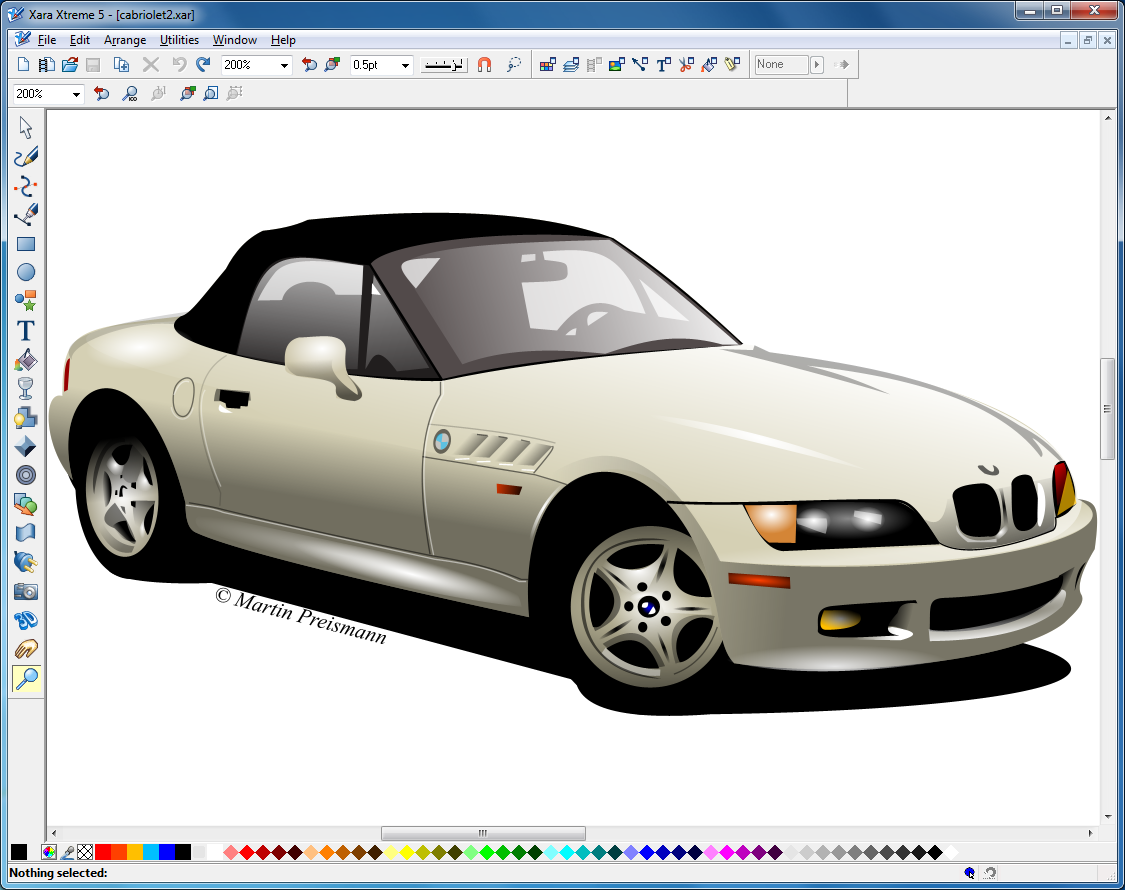This screenshot has height=890, width=1125.
Task: Open the Arrange menu
Action: [x=125, y=40]
